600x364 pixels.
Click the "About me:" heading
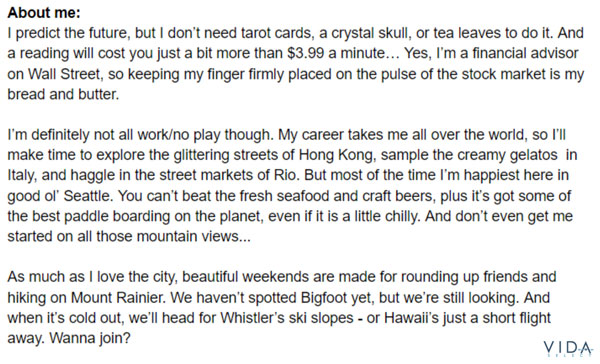pos(44,13)
